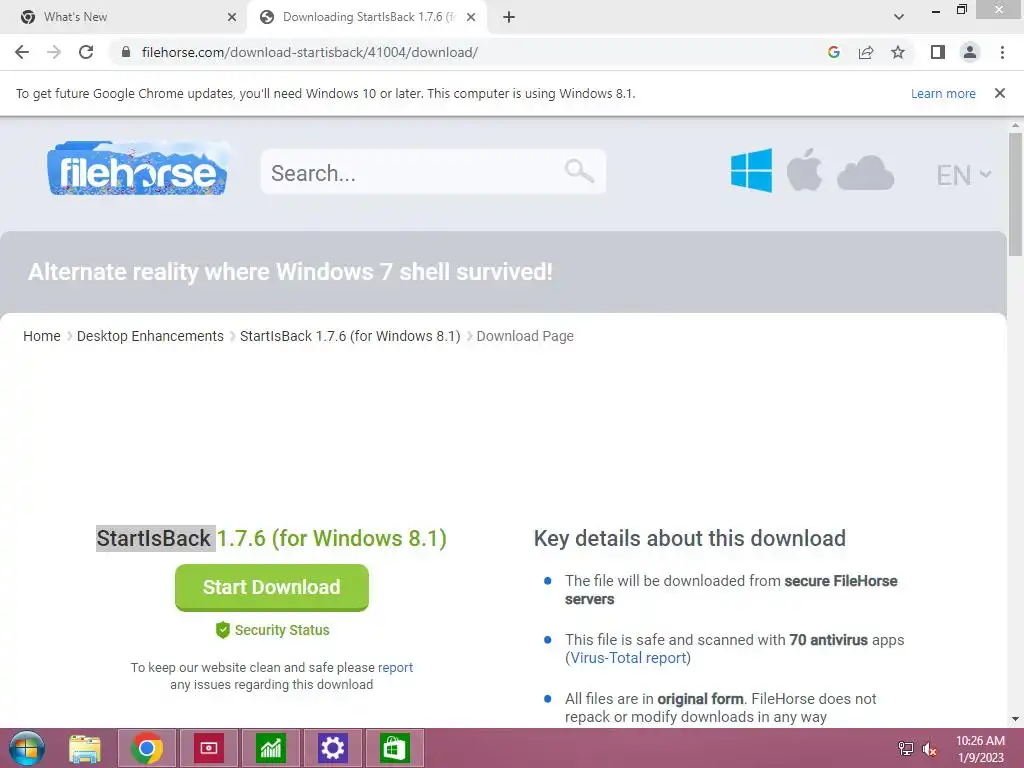Click scrollbar down arrow
The height and width of the screenshot is (768, 1024).
point(1015,720)
